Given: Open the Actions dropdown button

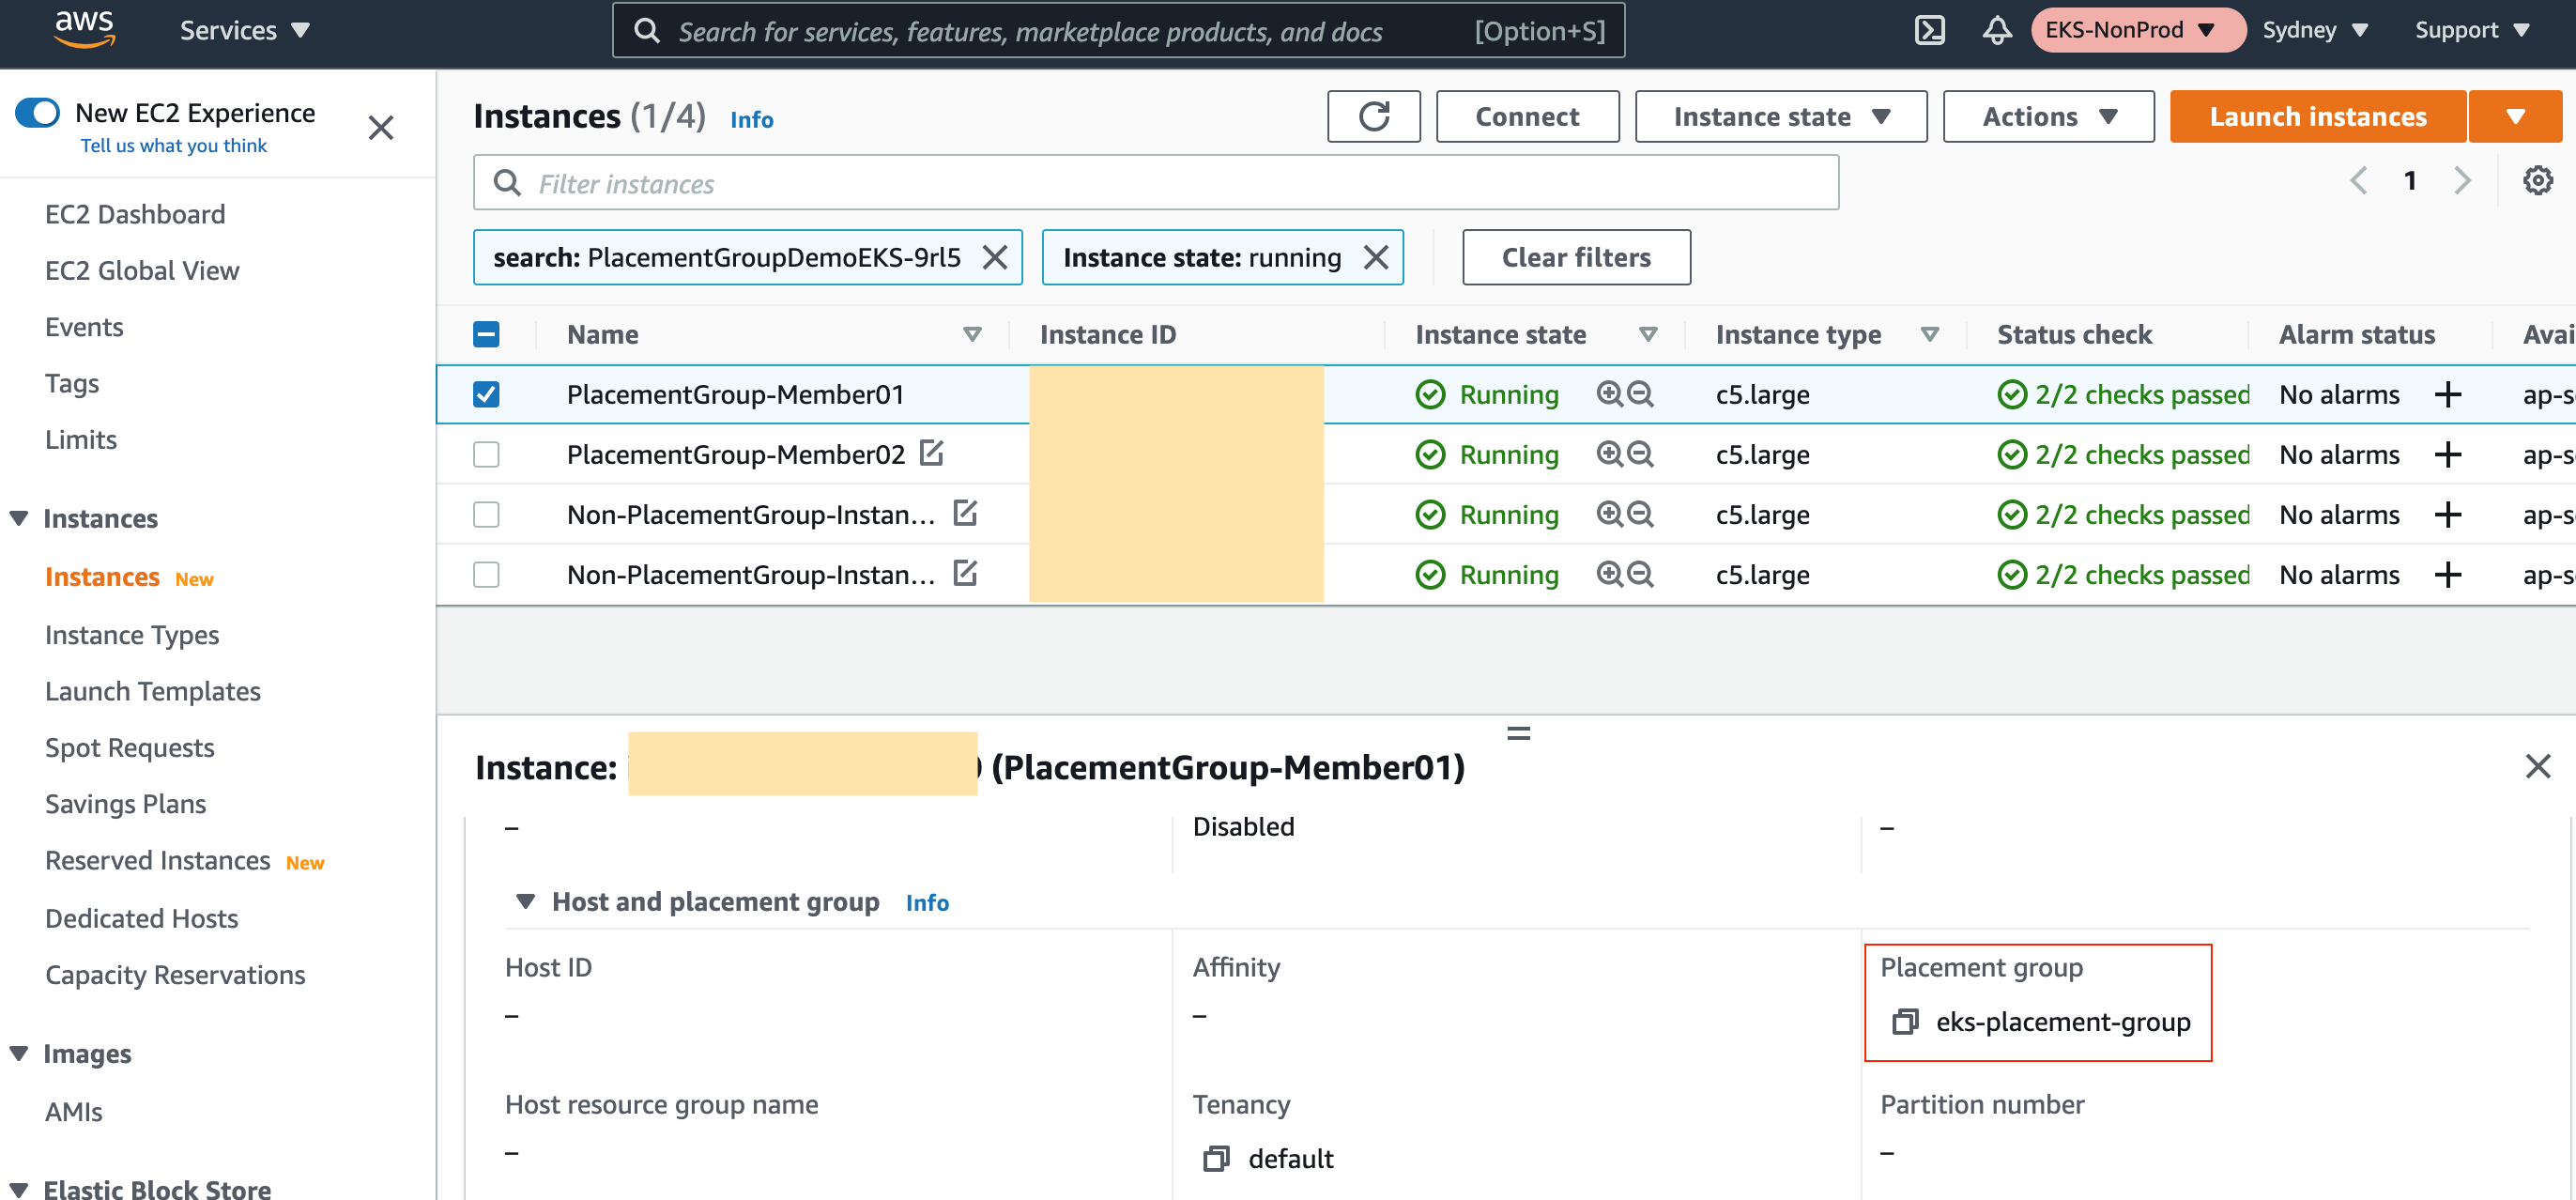Looking at the screenshot, I should point(2048,117).
